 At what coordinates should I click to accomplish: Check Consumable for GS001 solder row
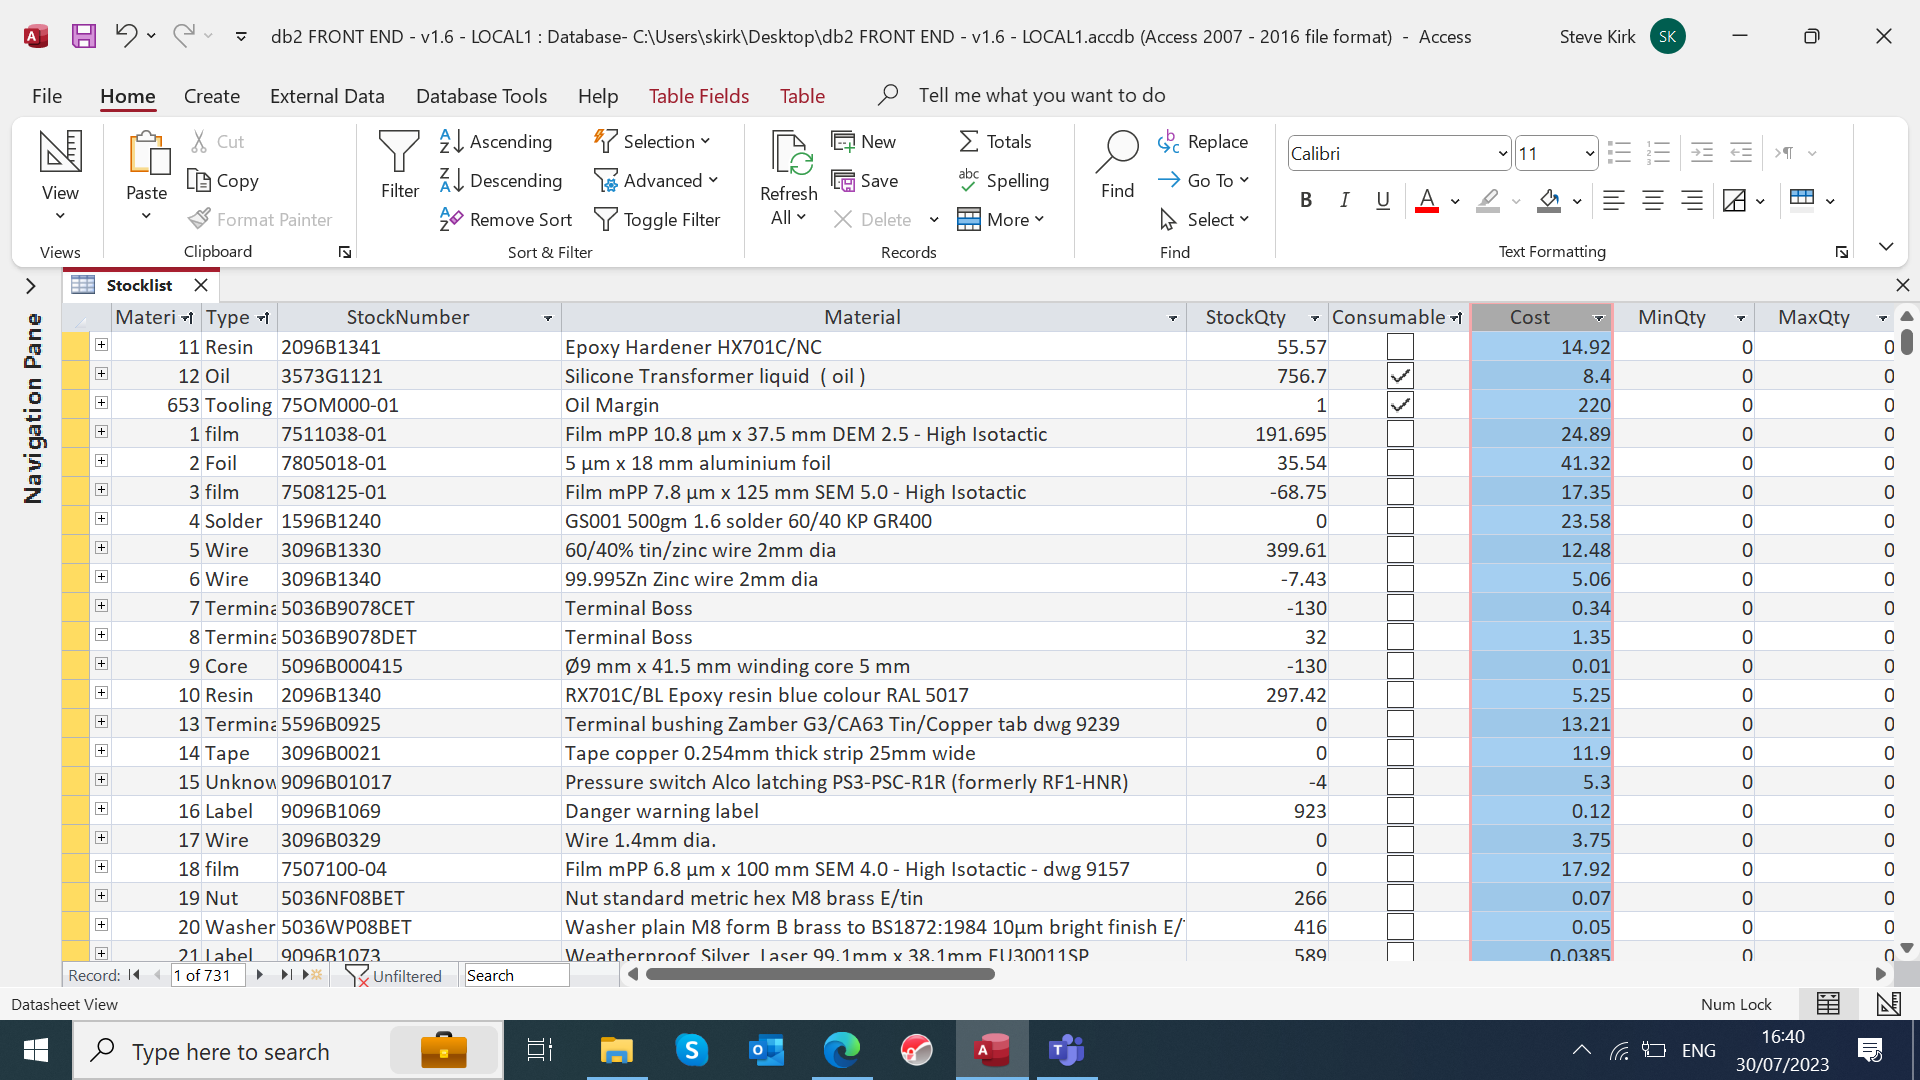pyautogui.click(x=1400, y=521)
